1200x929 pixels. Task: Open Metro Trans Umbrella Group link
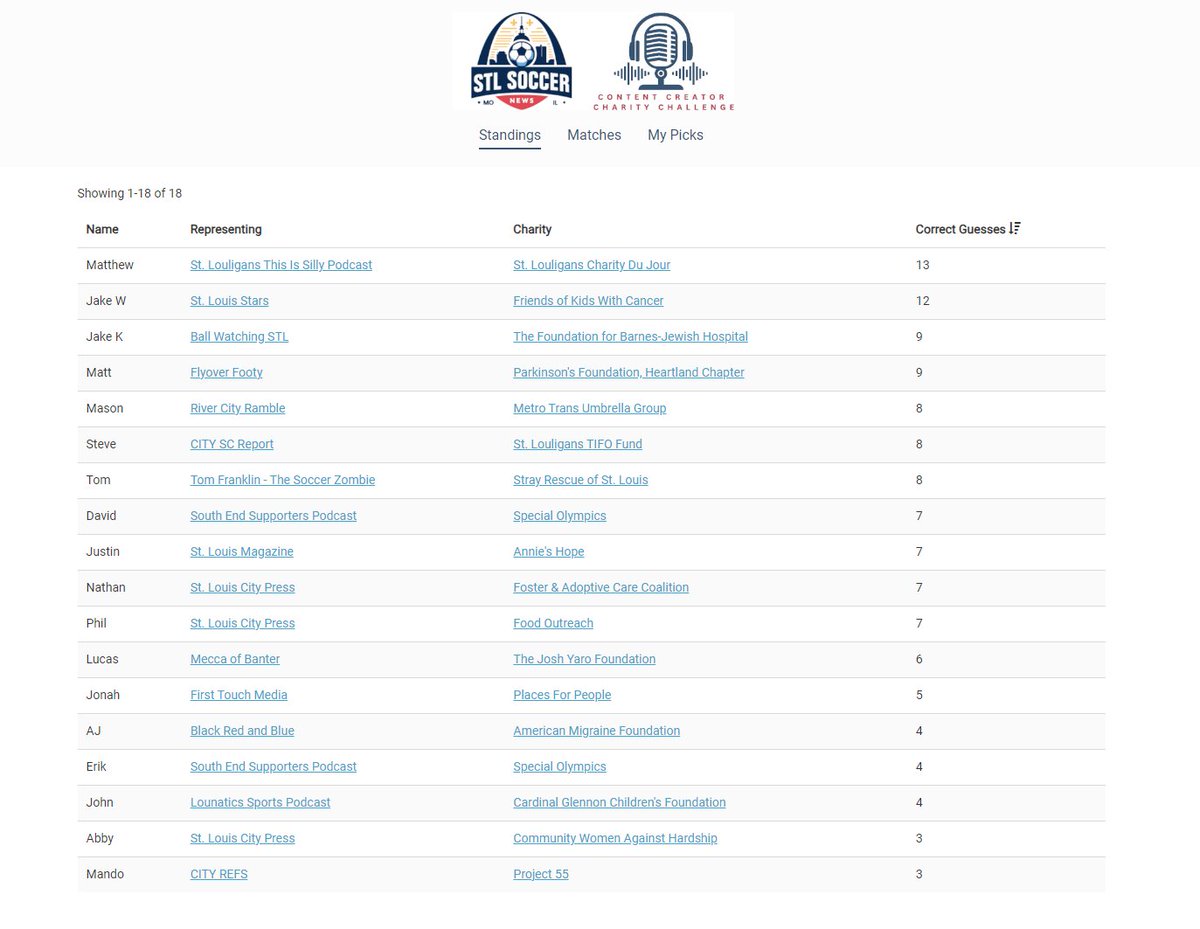(x=590, y=408)
